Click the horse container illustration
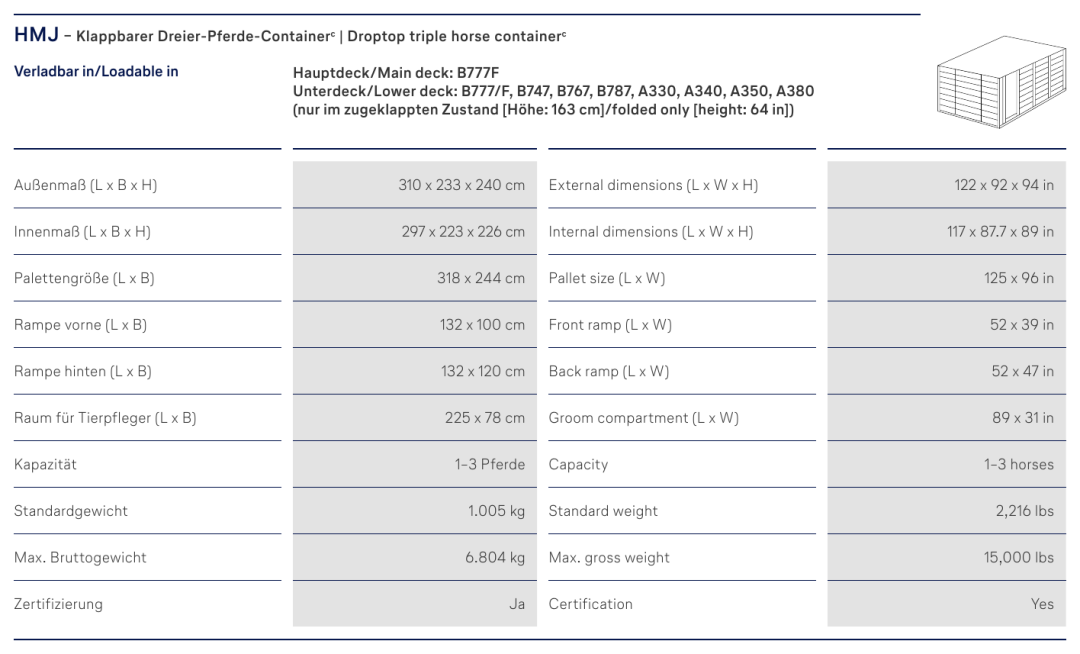The image size is (1080, 654). pyautogui.click(x=1001, y=82)
